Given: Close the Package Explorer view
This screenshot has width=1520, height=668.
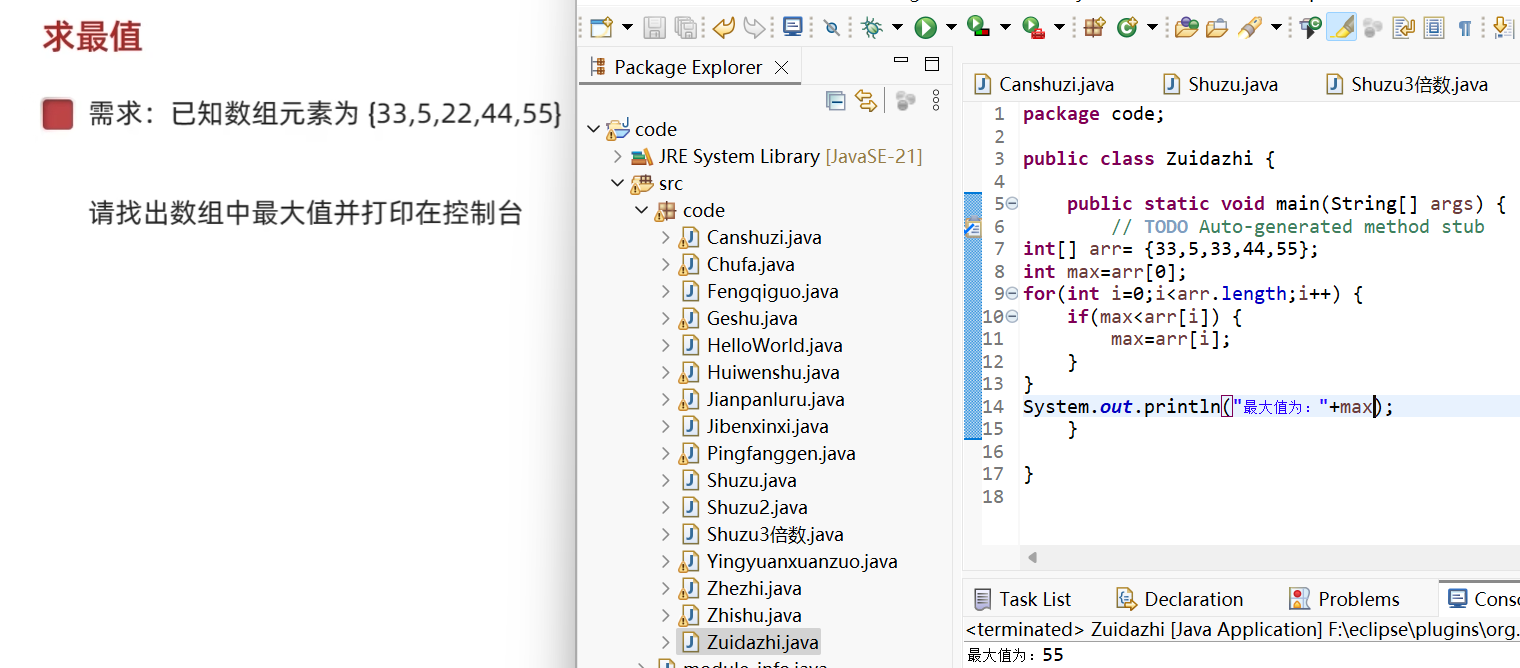Looking at the screenshot, I should 782,67.
